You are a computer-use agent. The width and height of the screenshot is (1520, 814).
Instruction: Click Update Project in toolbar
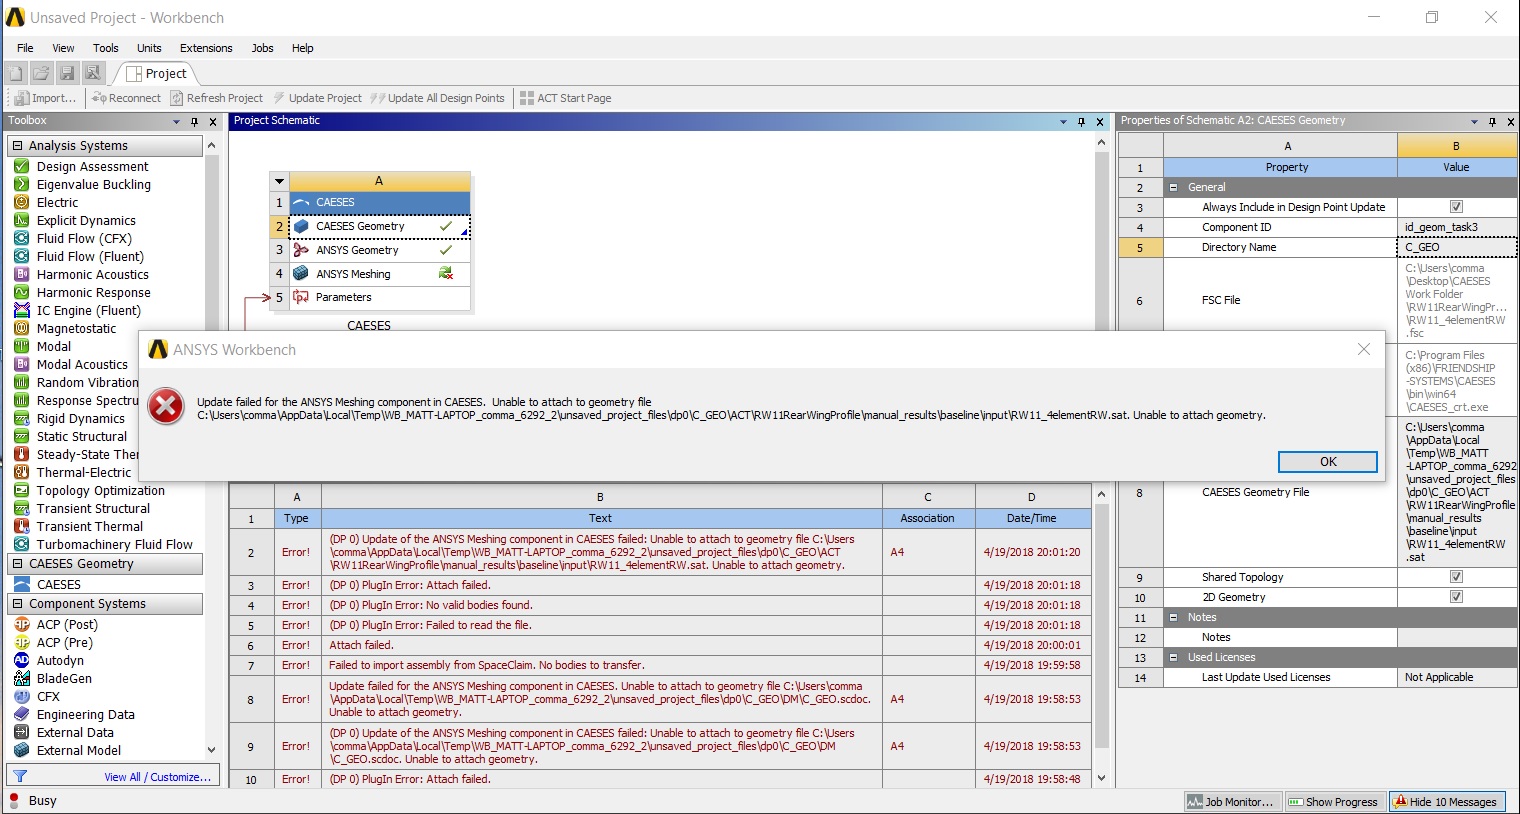(x=317, y=98)
